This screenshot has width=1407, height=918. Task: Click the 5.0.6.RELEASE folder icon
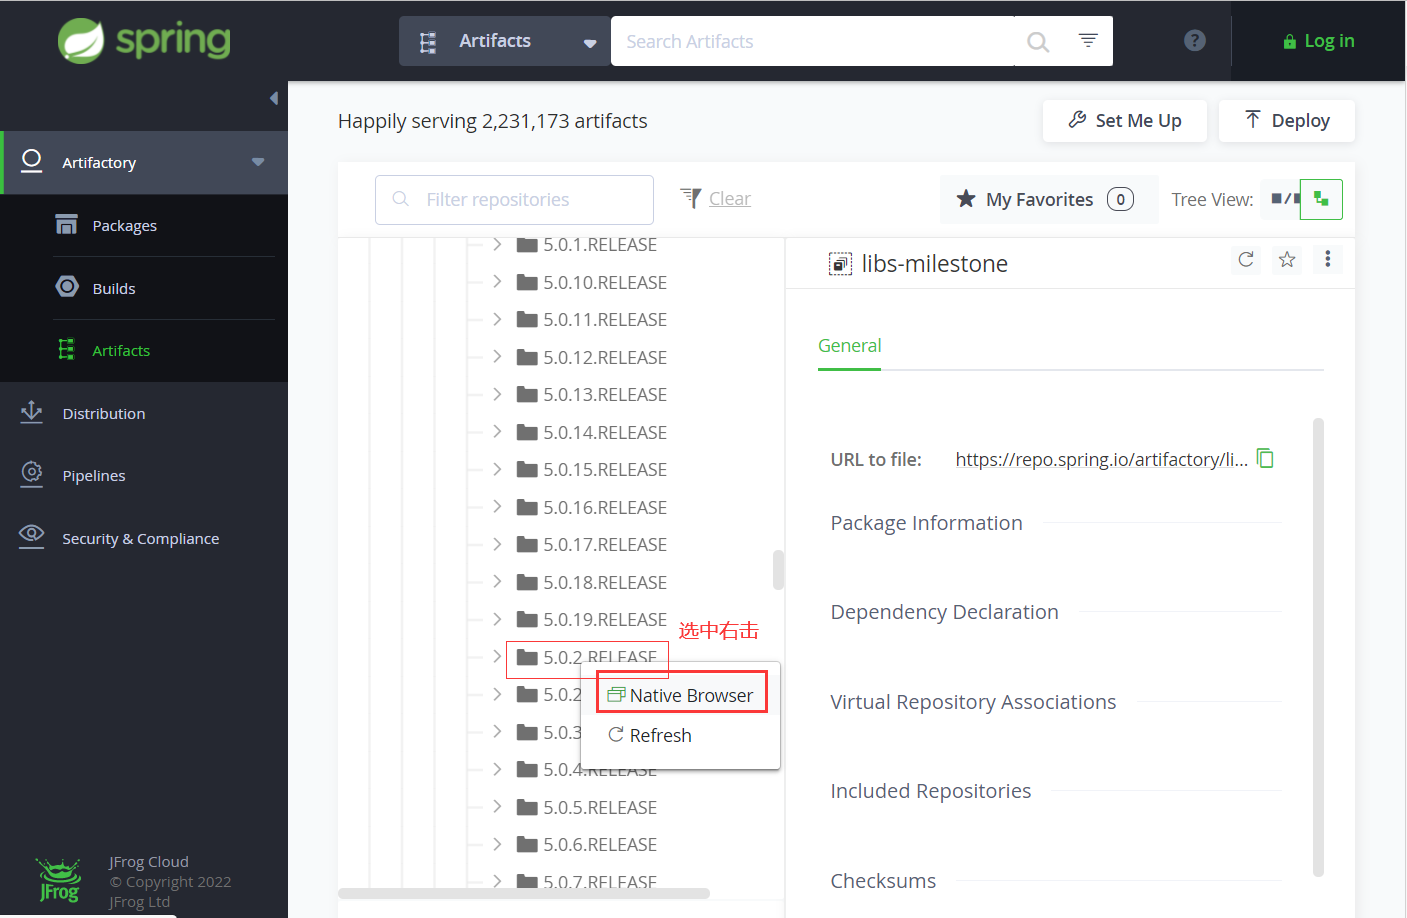point(527,844)
